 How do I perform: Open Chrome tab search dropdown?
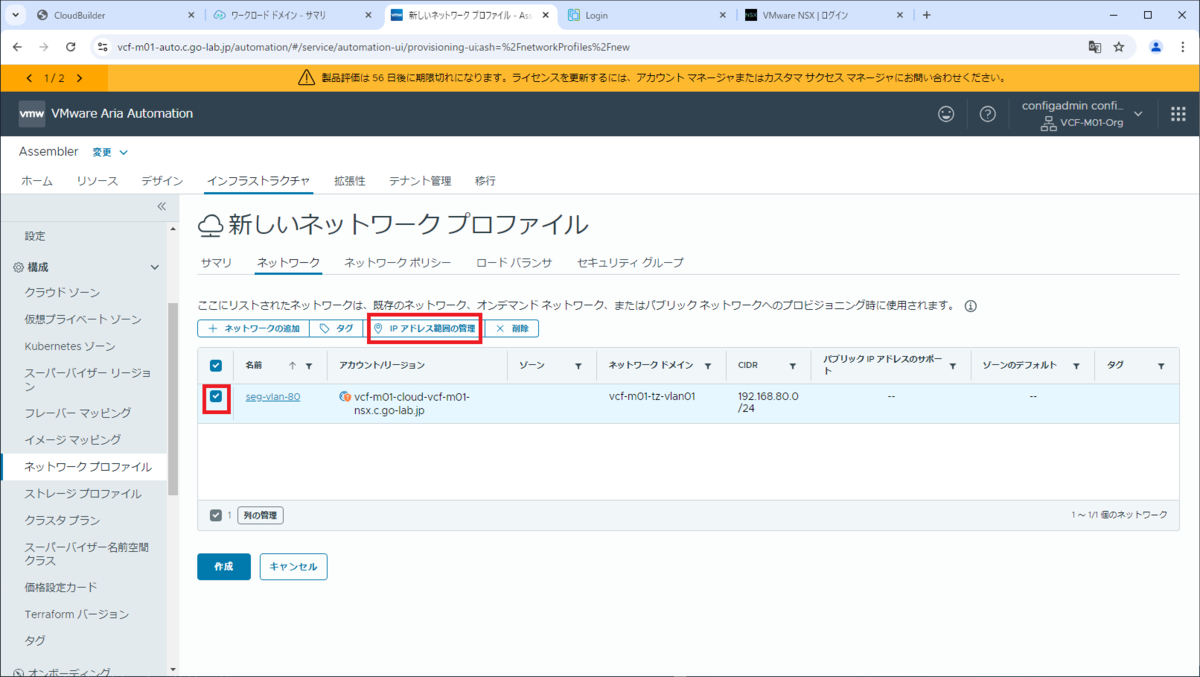15,15
